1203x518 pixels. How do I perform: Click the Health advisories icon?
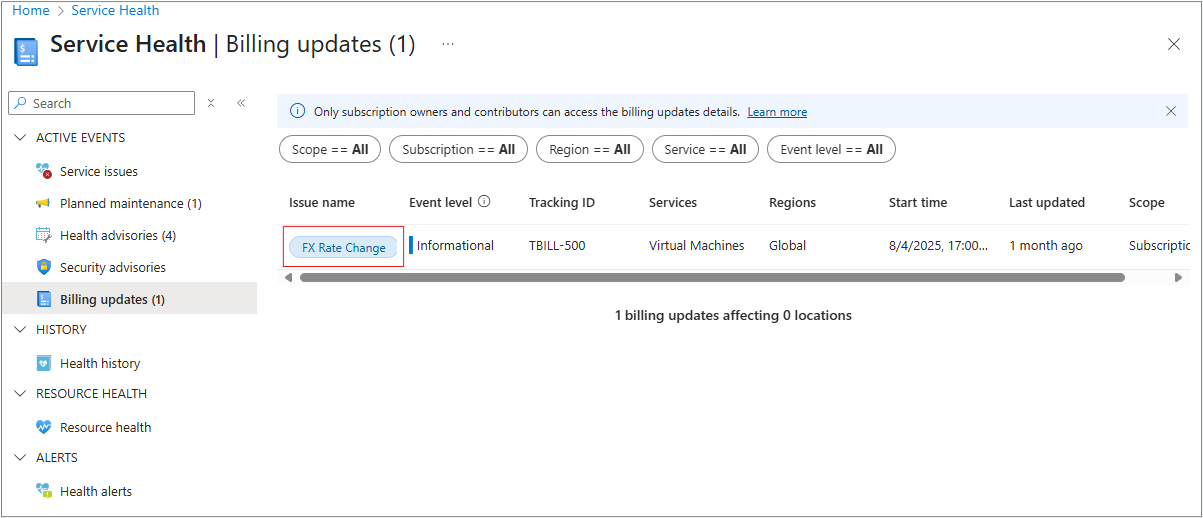pos(43,236)
